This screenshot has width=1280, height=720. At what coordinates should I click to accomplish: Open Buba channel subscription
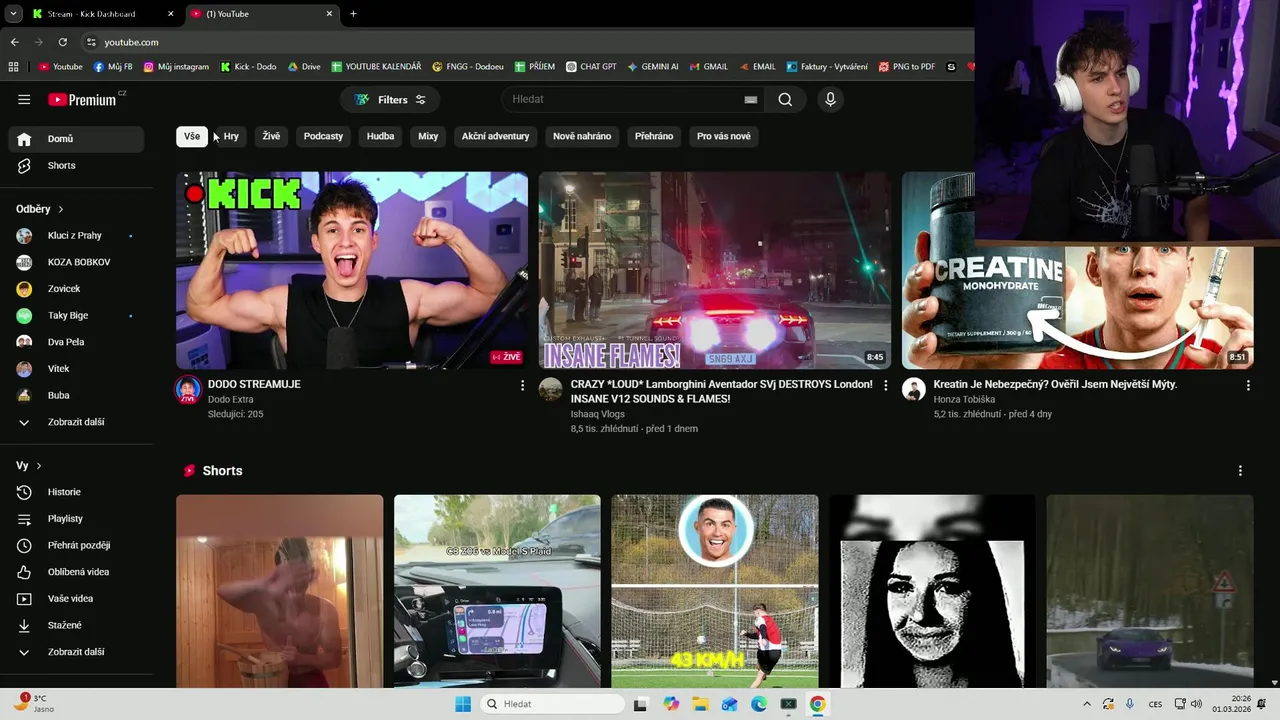pos(76,395)
